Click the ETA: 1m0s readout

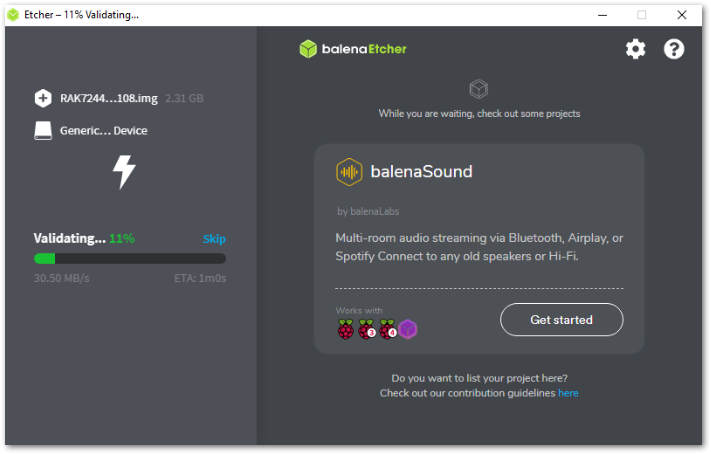pyautogui.click(x=200, y=278)
